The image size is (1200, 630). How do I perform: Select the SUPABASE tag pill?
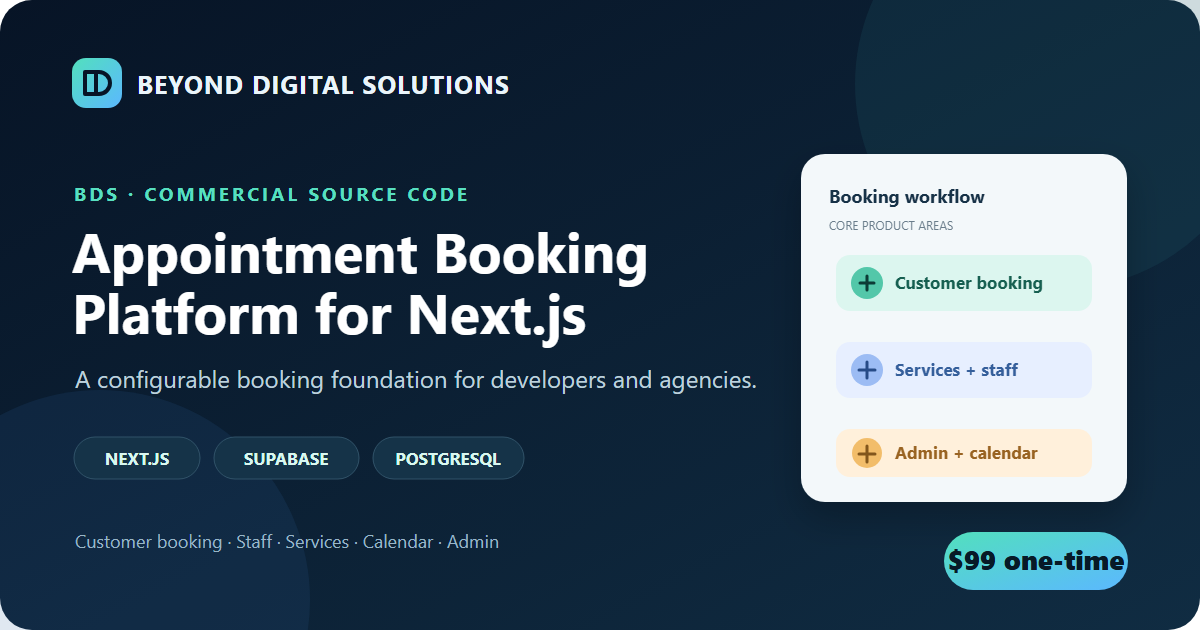pyautogui.click(x=286, y=459)
